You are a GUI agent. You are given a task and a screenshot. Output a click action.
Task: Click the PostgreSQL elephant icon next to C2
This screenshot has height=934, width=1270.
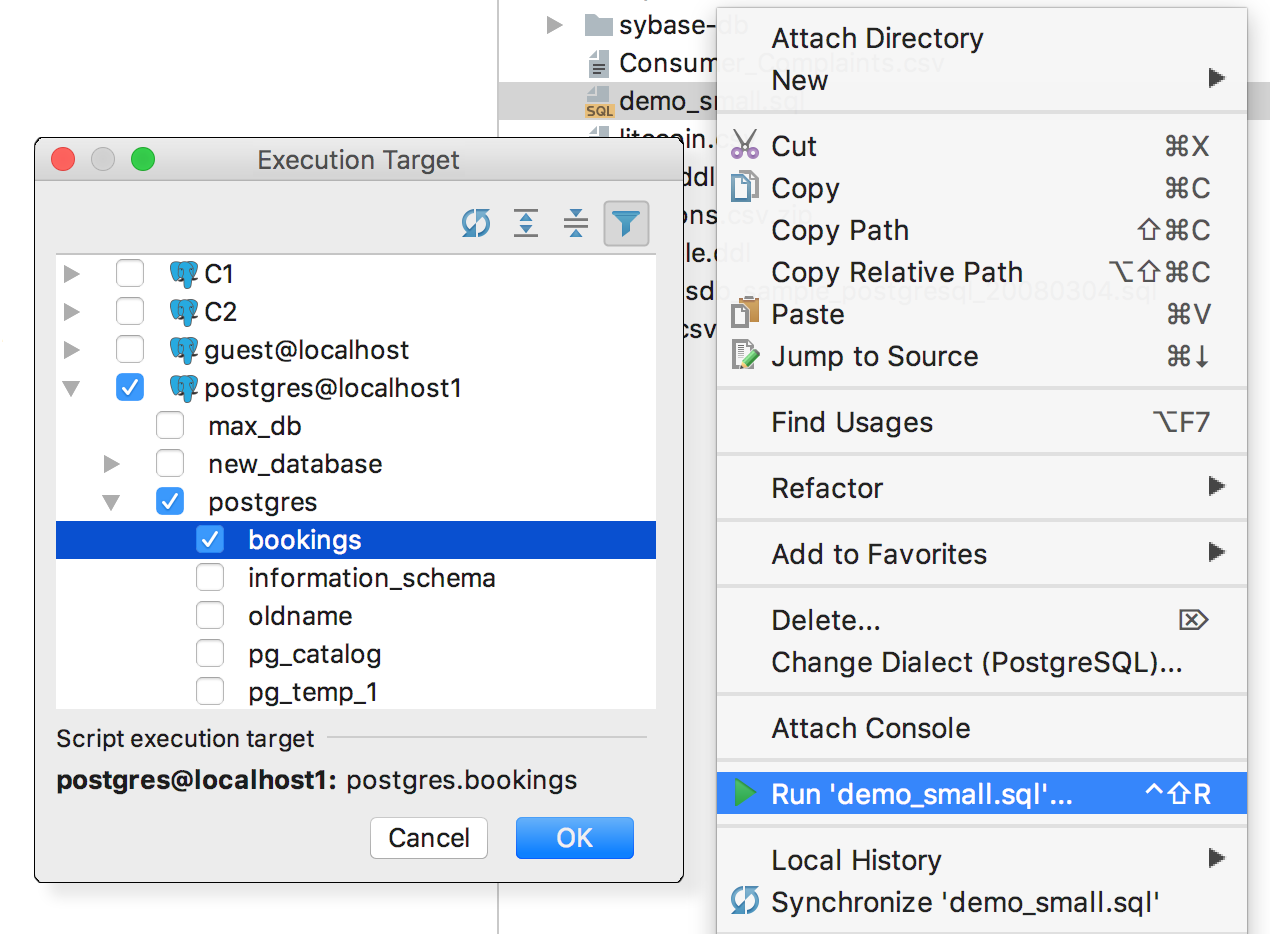coord(184,311)
